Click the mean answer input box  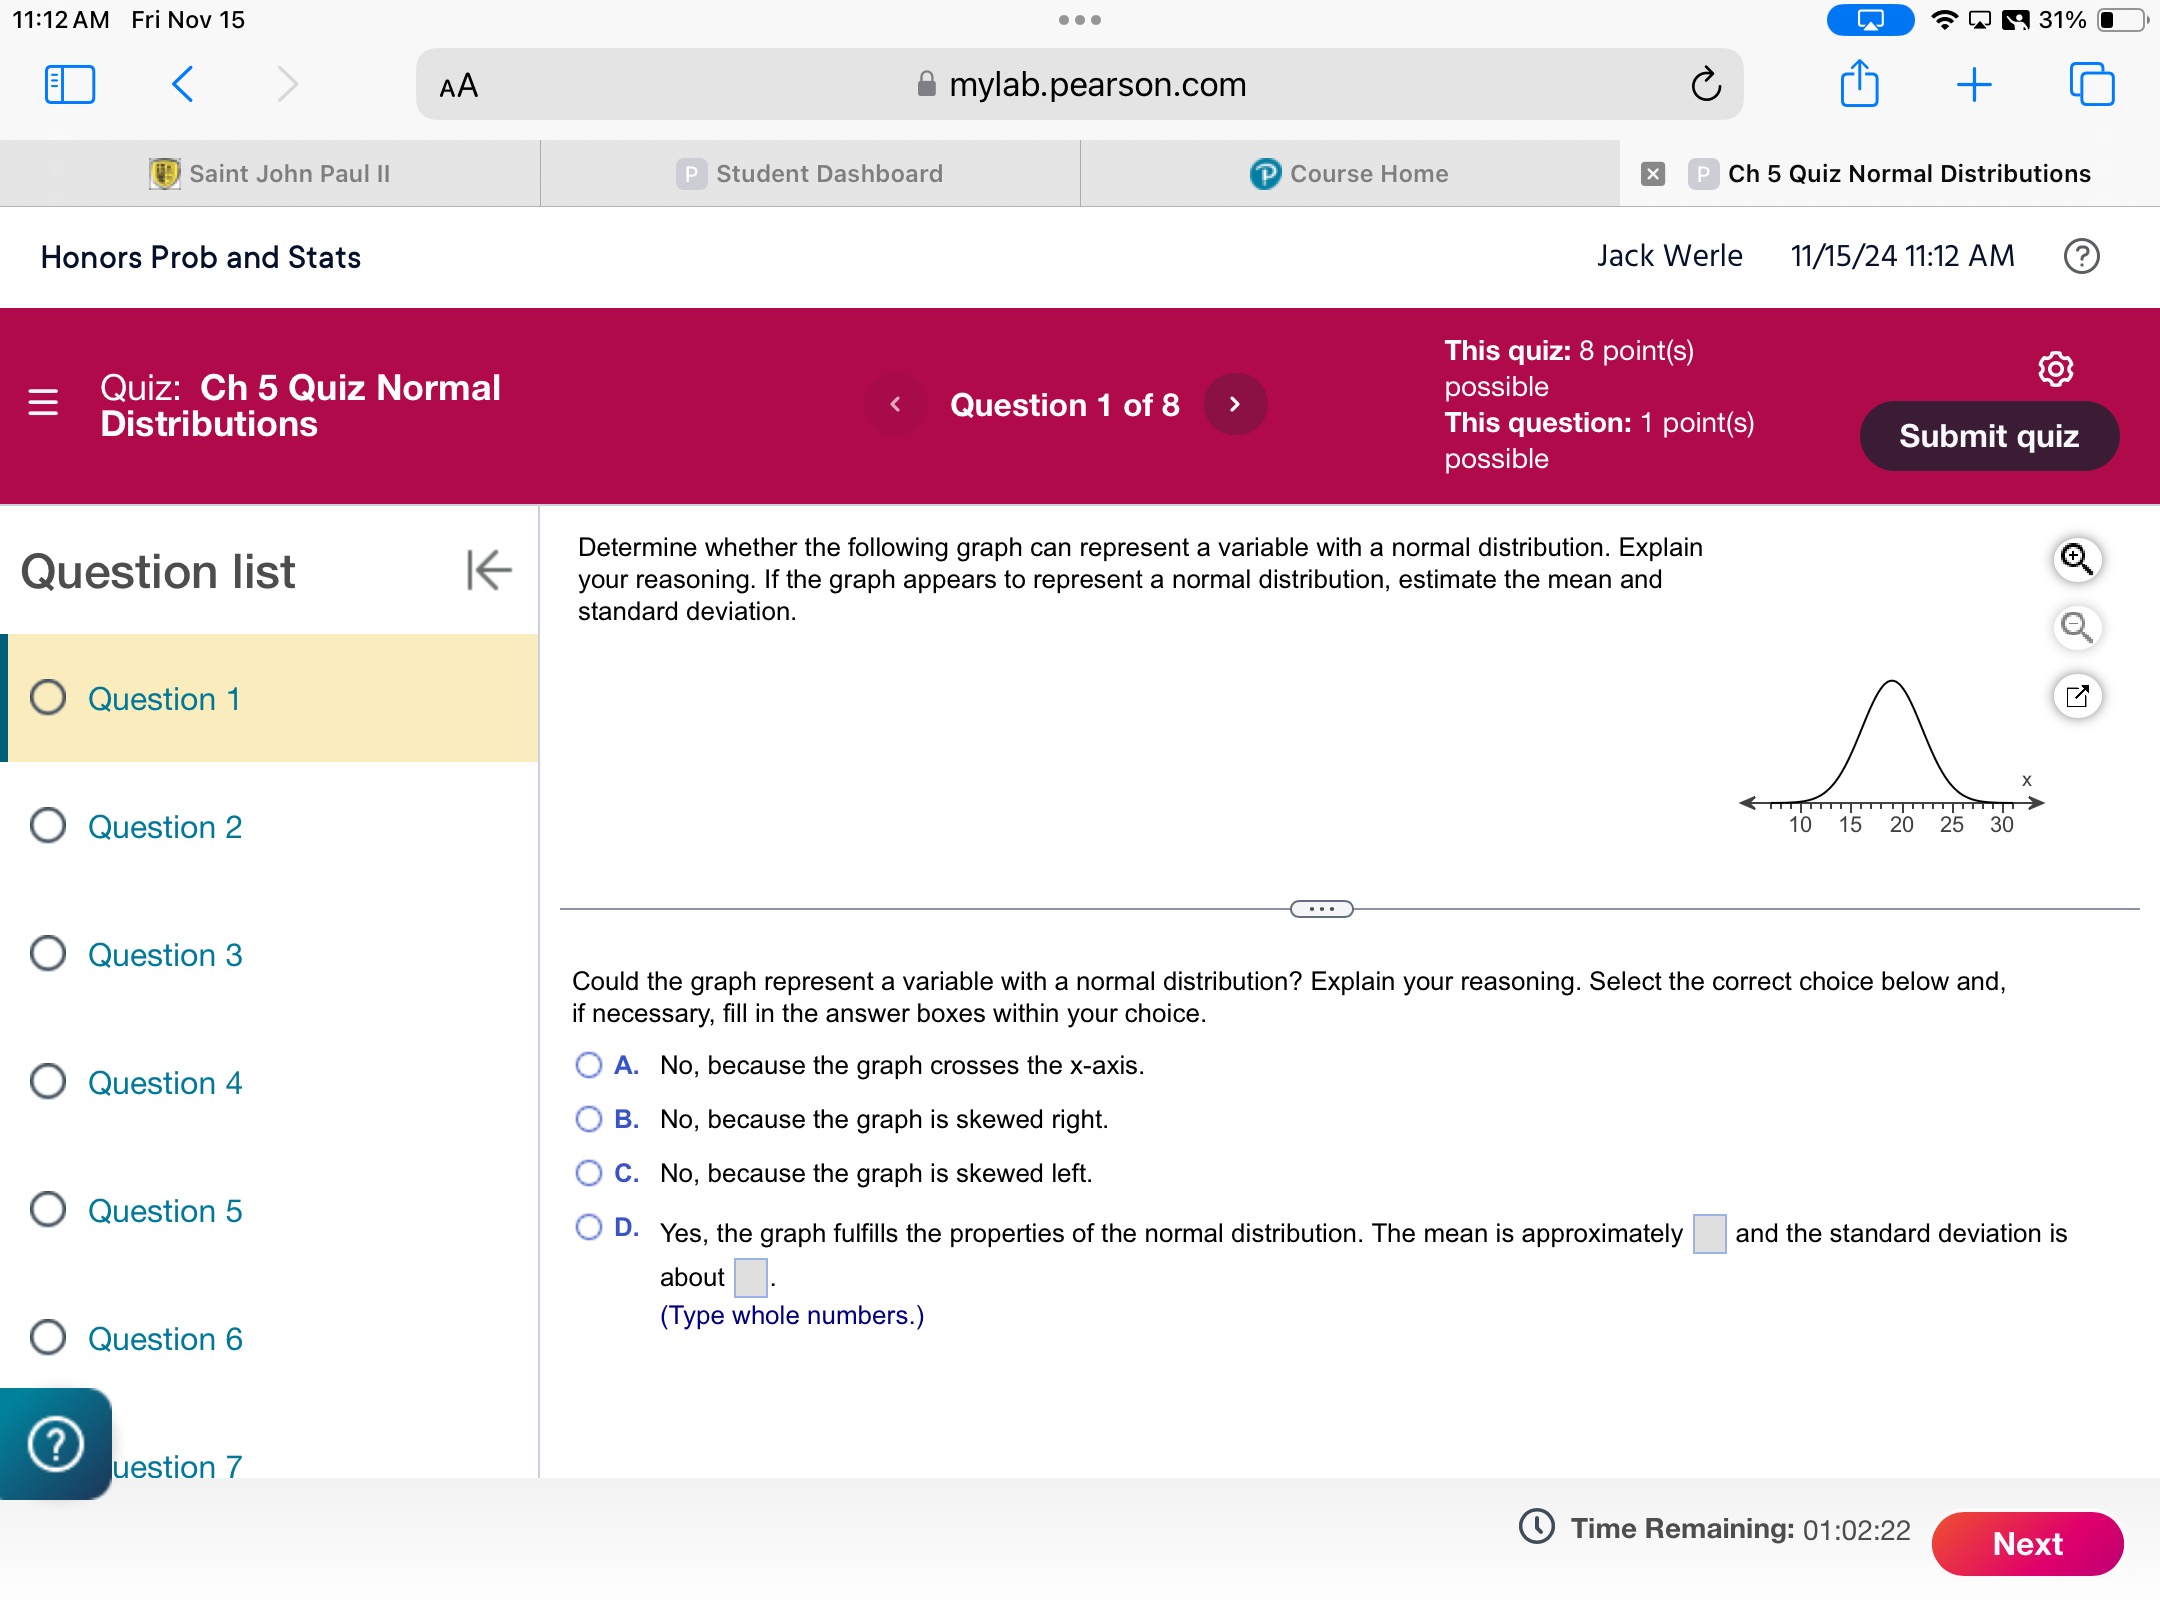point(1709,1233)
